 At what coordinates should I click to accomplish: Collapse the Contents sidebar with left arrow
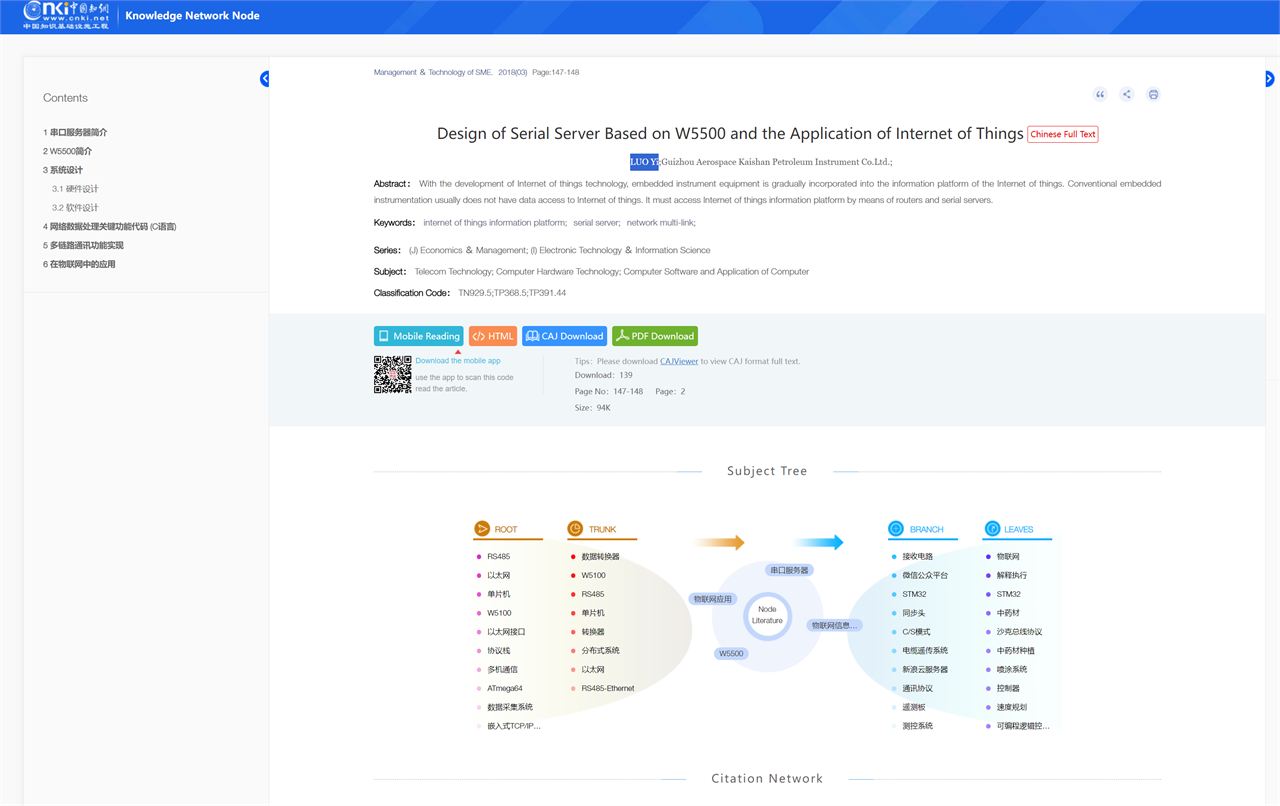265,79
